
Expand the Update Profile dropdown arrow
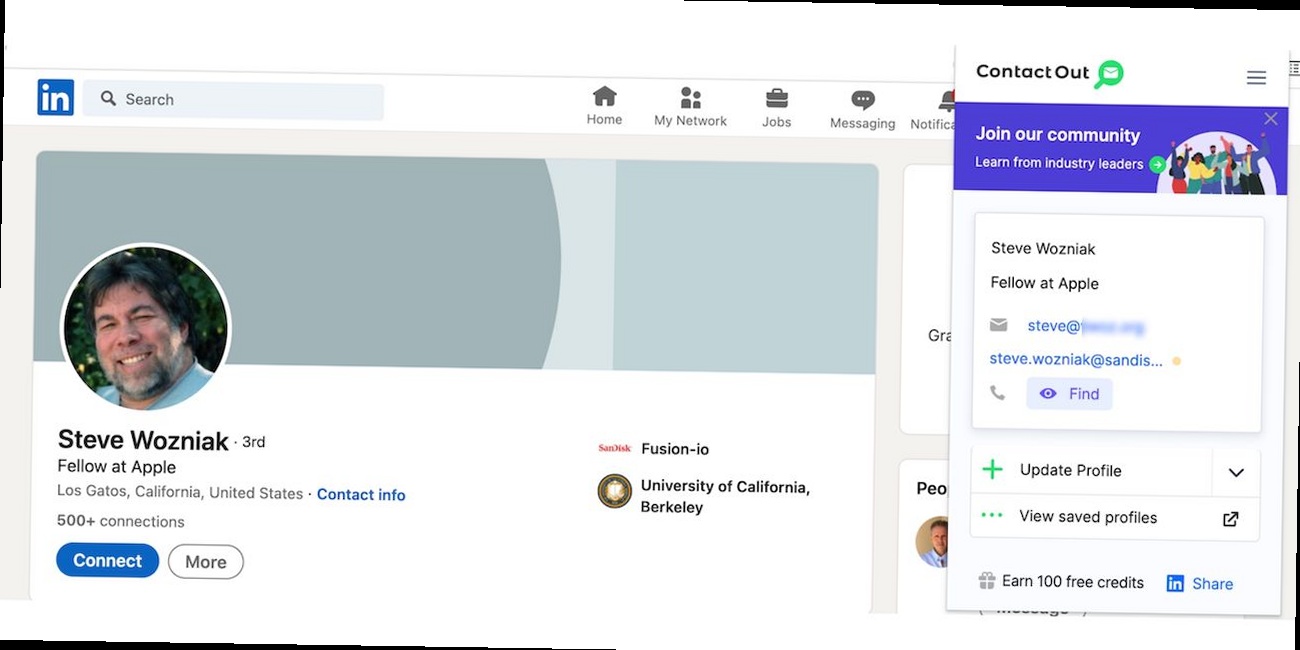click(x=1236, y=472)
